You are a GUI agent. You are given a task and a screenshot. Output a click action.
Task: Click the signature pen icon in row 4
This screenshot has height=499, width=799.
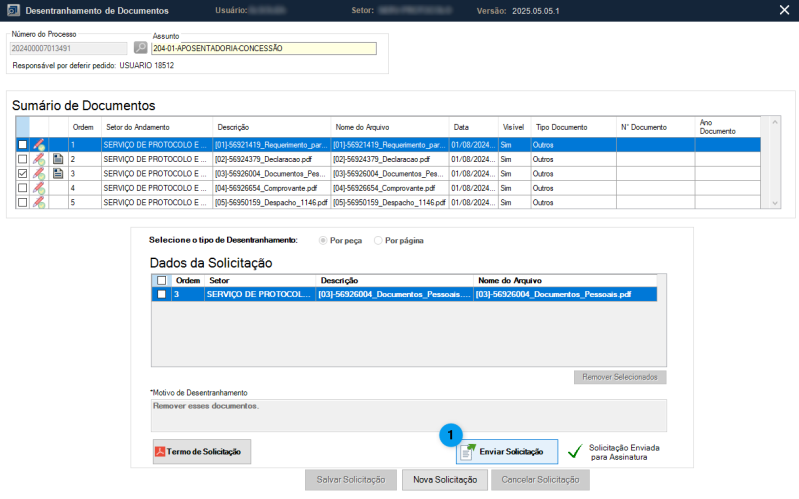coord(39,188)
